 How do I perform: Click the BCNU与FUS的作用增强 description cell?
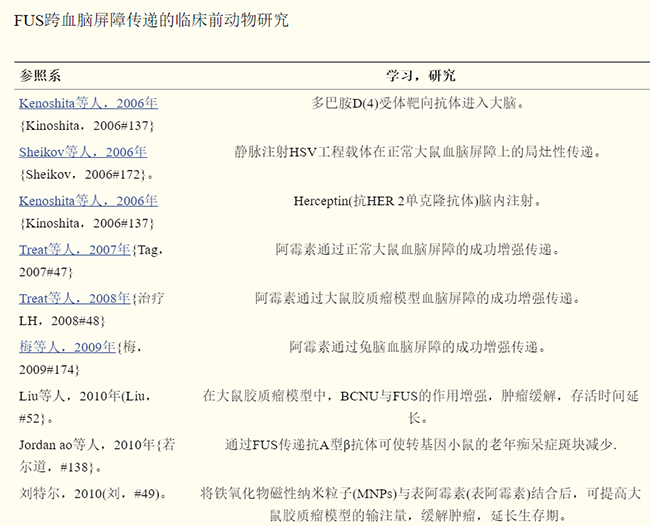coord(421,407)
